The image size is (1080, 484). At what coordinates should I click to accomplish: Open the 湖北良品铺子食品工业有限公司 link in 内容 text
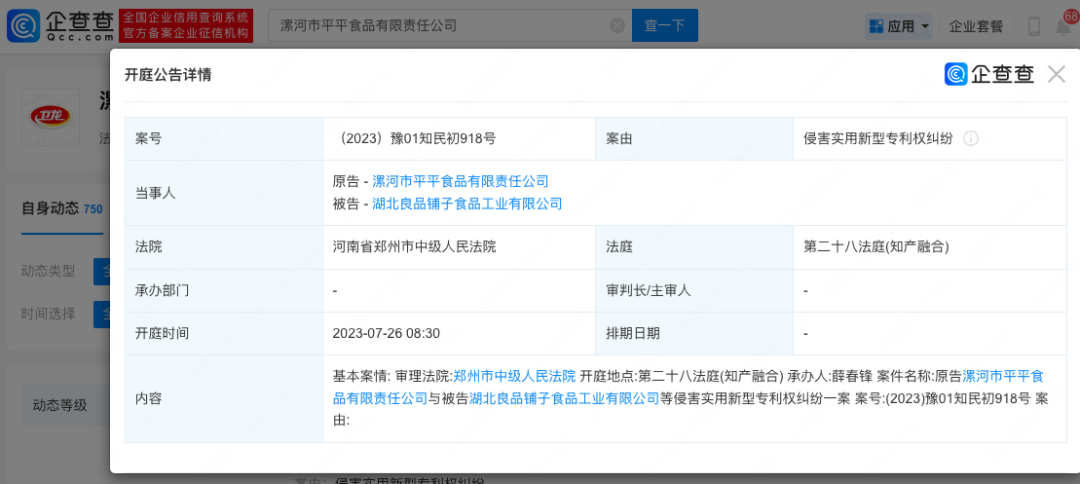click(x=564, y=398)
